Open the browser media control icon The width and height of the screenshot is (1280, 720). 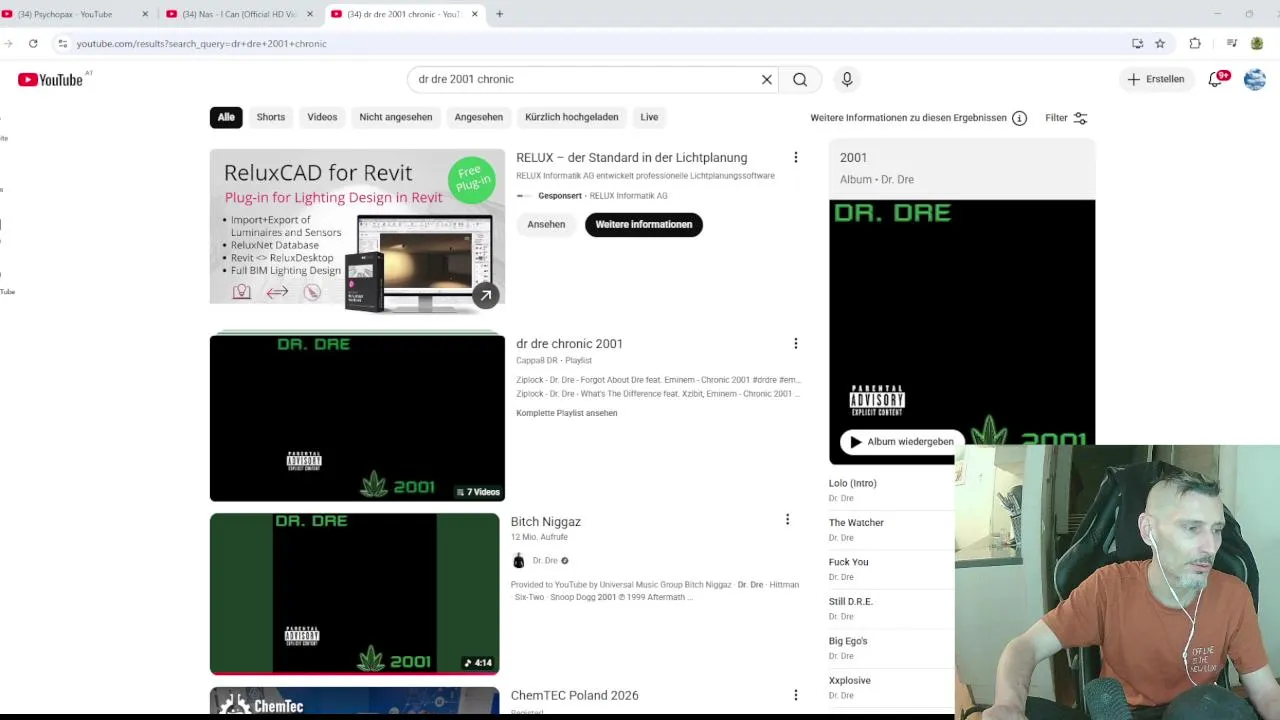(x=1231, y=44)
